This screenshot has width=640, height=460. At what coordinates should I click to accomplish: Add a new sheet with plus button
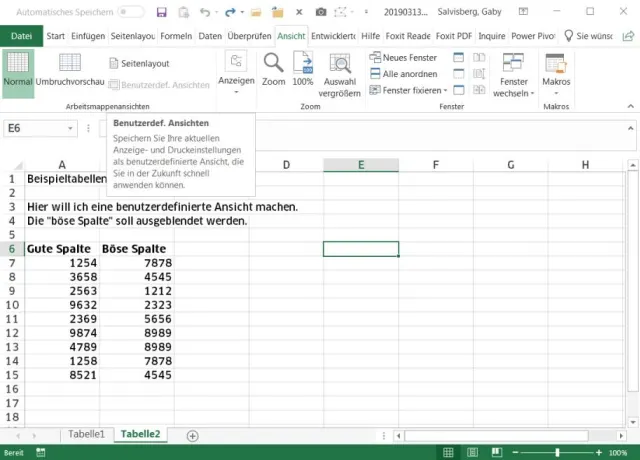coord(193,435)
